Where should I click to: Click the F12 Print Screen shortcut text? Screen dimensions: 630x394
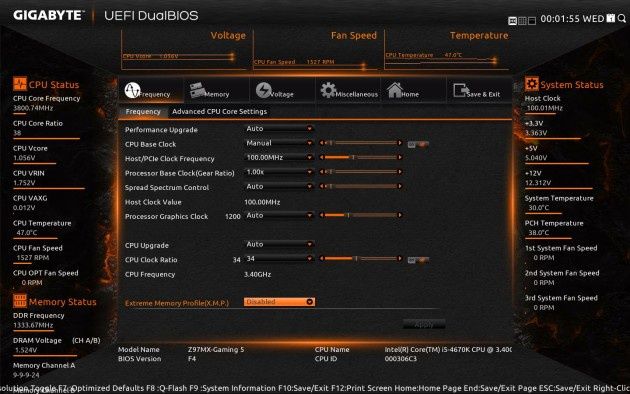coord(362,388)
